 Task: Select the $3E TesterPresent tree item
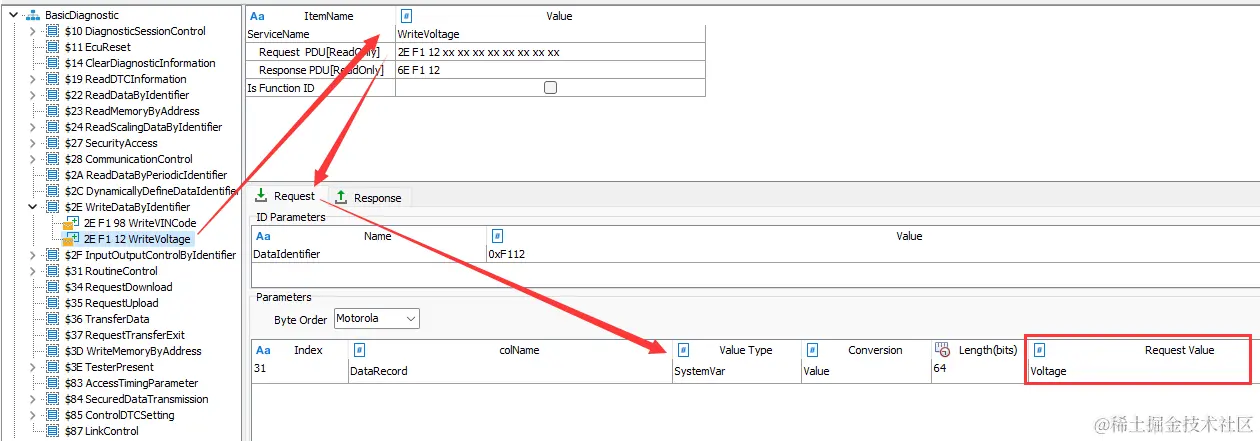point(109,367)
